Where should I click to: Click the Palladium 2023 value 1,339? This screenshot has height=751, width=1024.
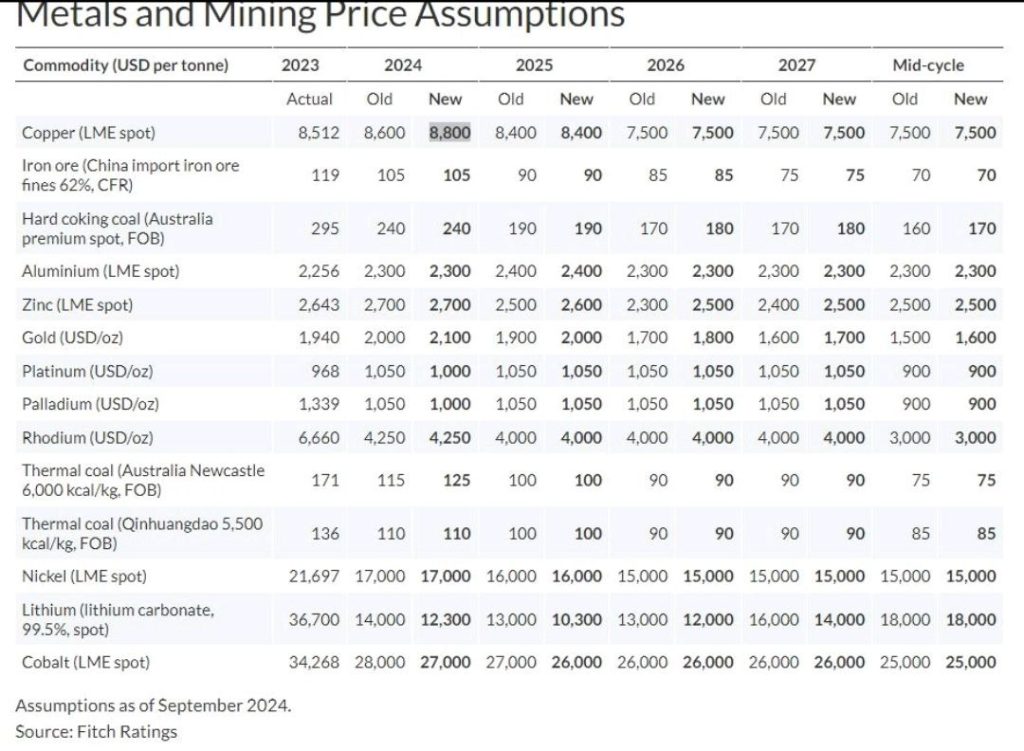[x=319, y=404]
